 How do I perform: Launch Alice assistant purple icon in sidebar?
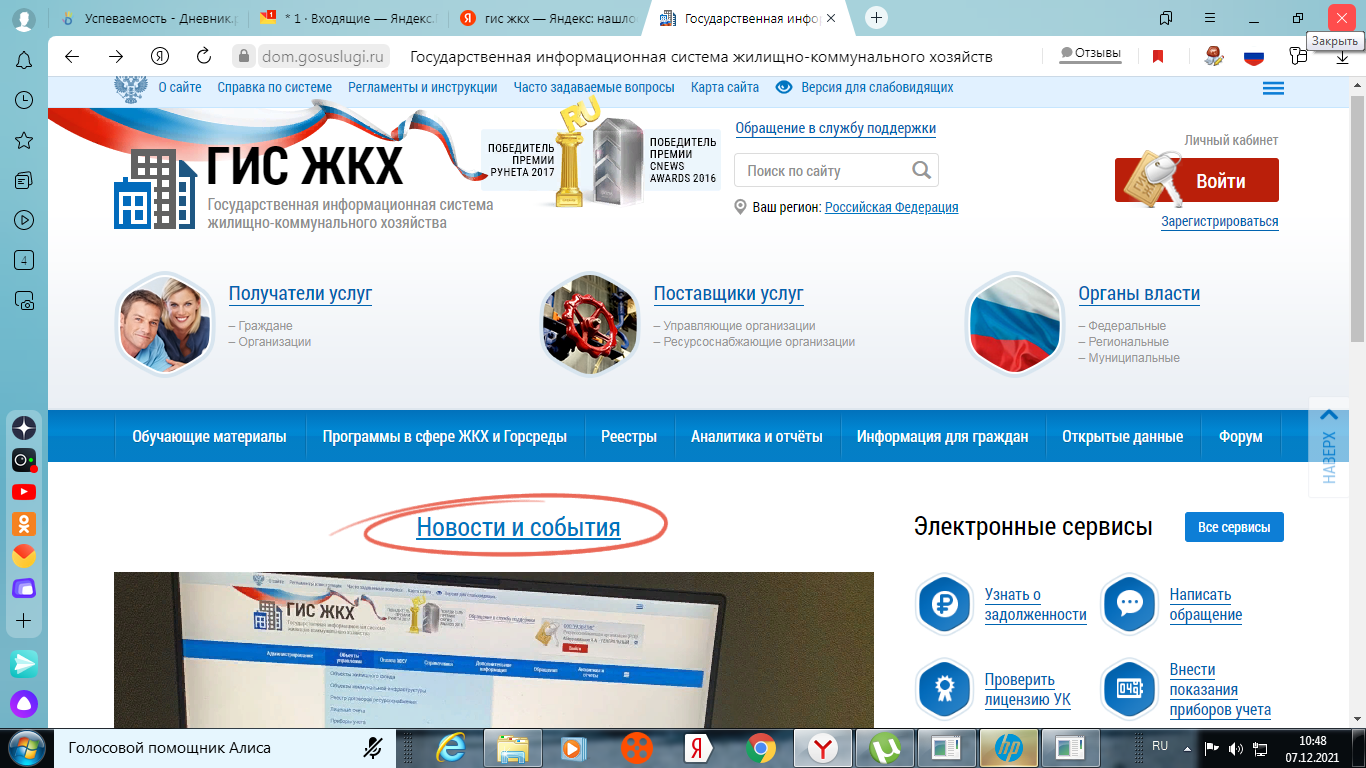24,703
